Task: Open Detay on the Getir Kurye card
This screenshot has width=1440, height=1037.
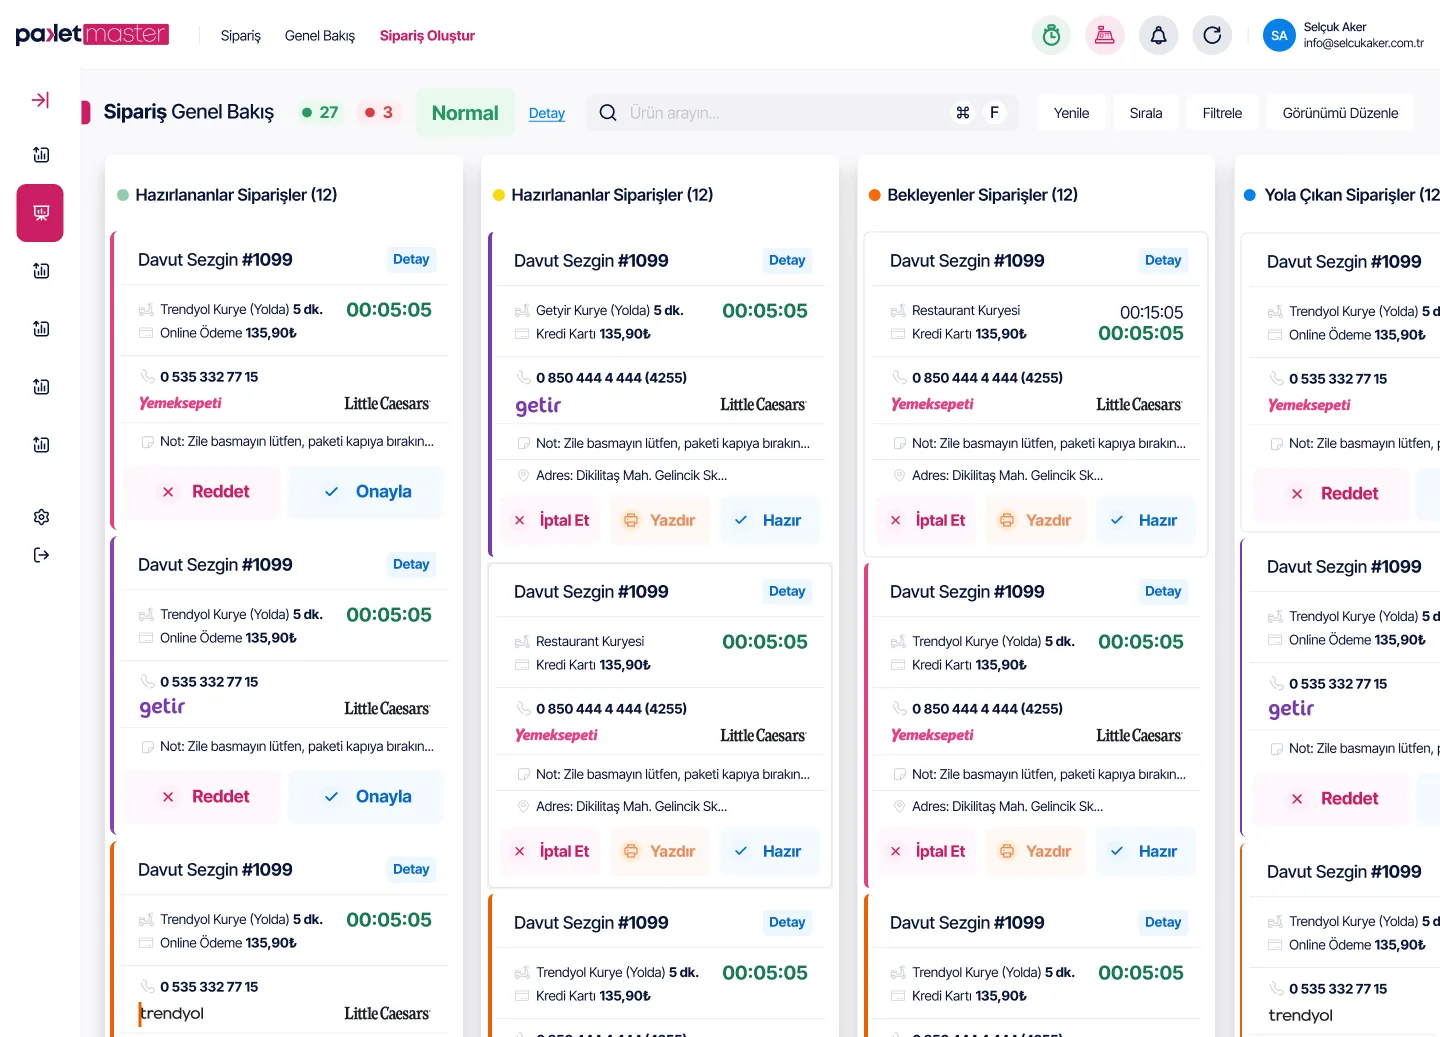Action: pyautogui.click(x=787, y=260)
